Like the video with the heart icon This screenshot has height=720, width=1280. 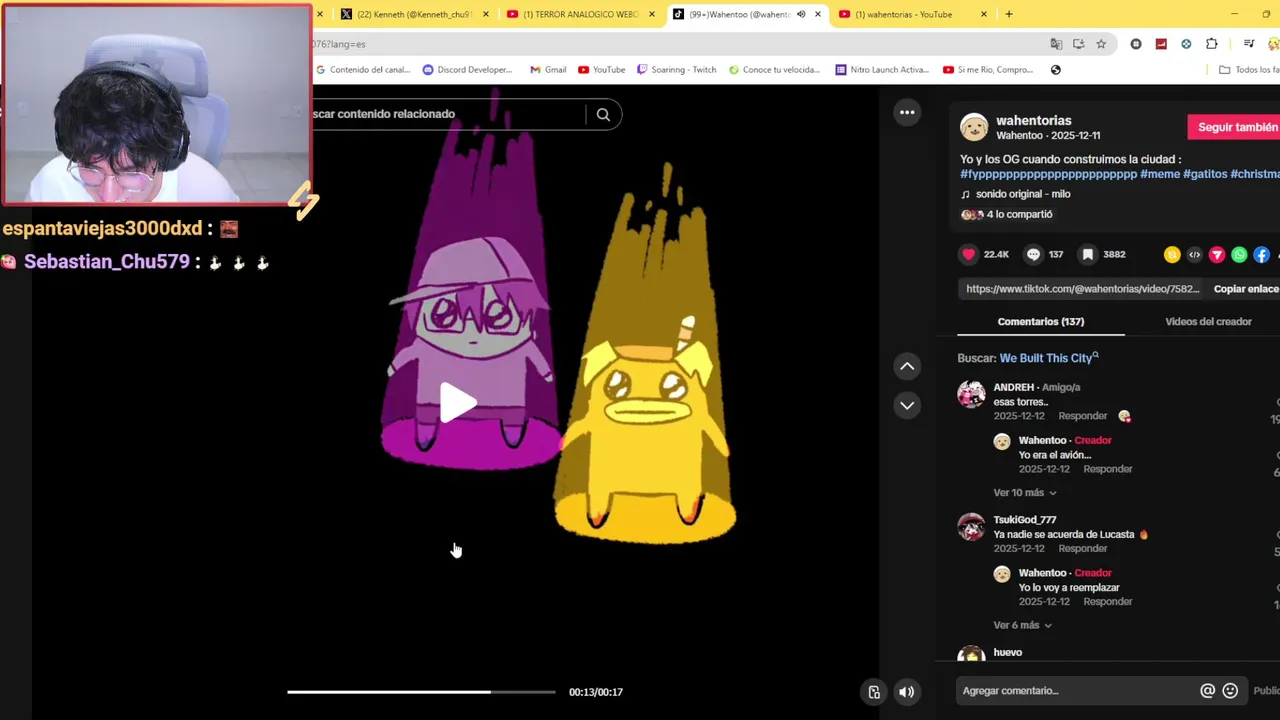pyautogui.click(x=968, y=255)
